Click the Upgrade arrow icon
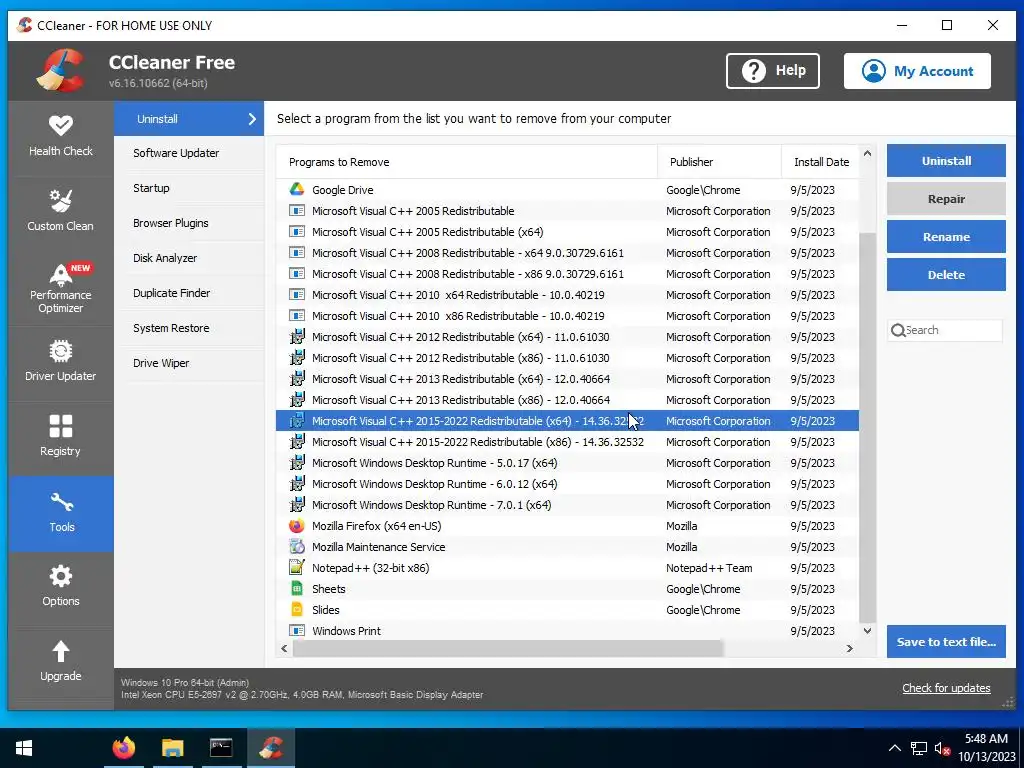Viewport: 1024px width, 768px height. pos(61,651)
